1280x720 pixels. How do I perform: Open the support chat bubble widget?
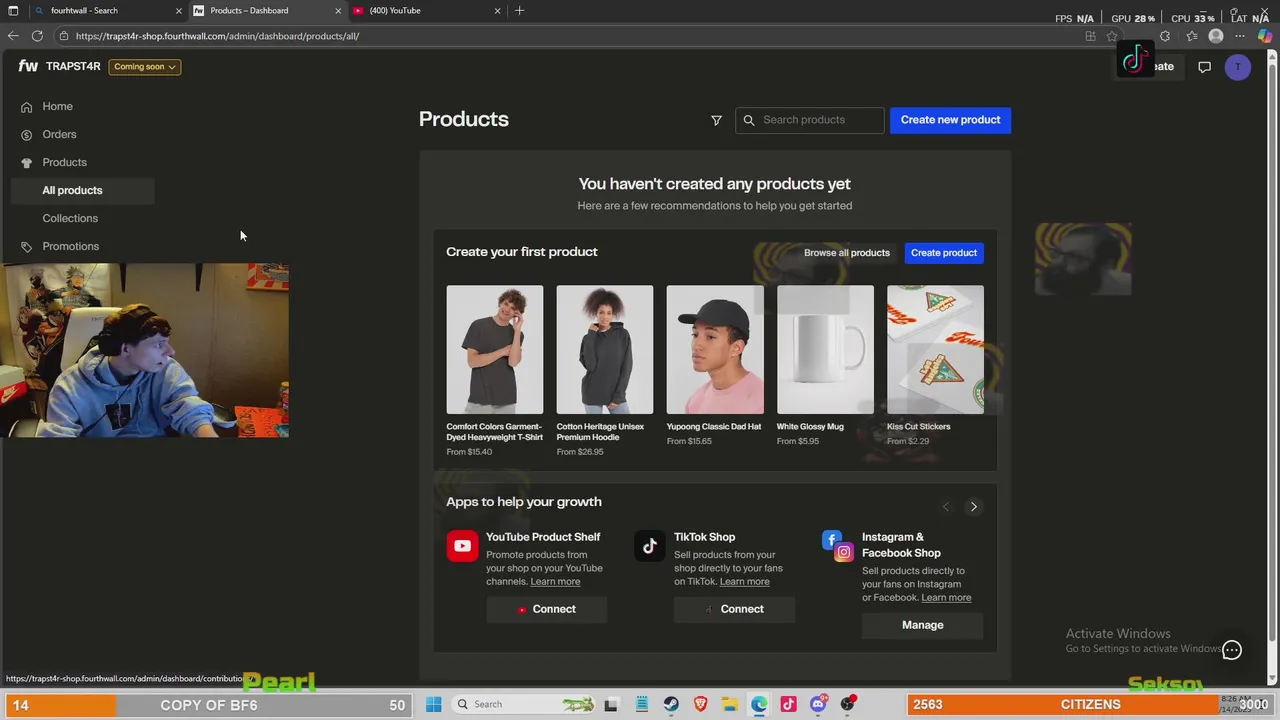1232,650
